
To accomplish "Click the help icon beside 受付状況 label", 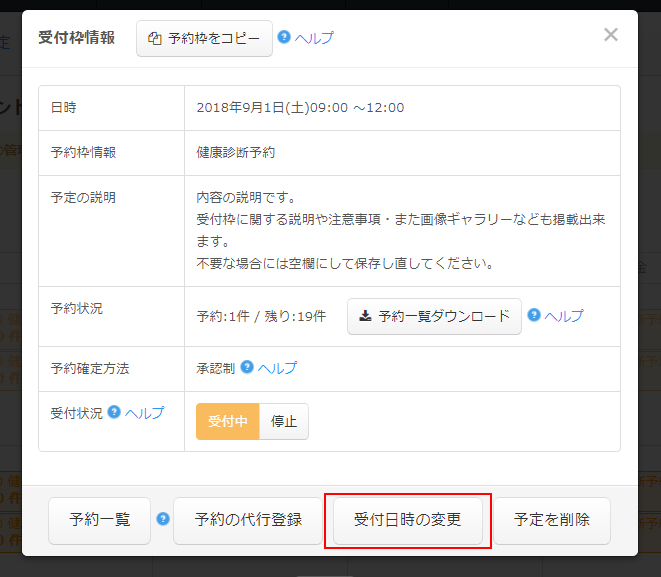I will point(114,412).
